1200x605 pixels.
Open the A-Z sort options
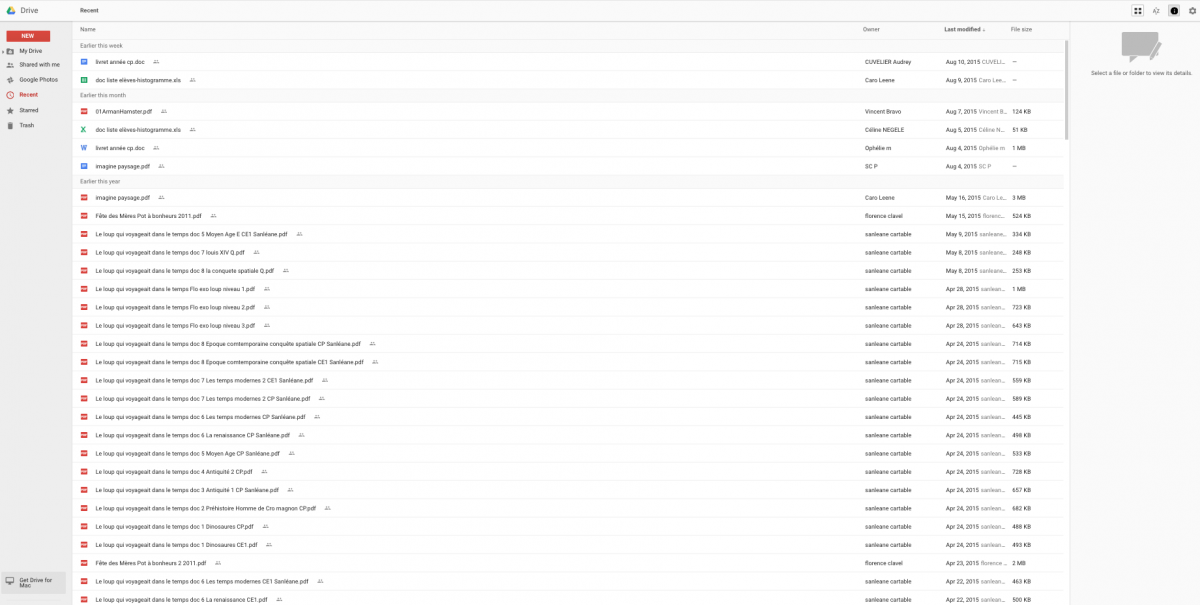1156,11
